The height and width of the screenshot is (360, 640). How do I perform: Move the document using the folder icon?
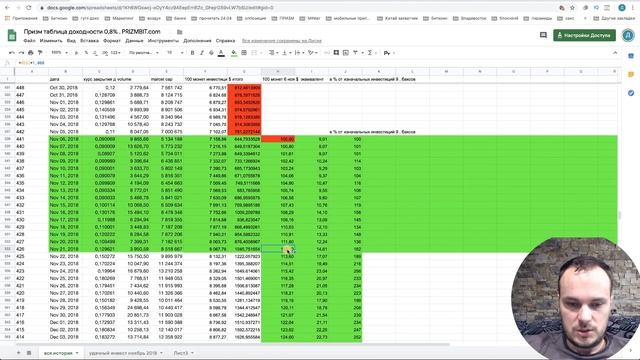pos(180,32)
